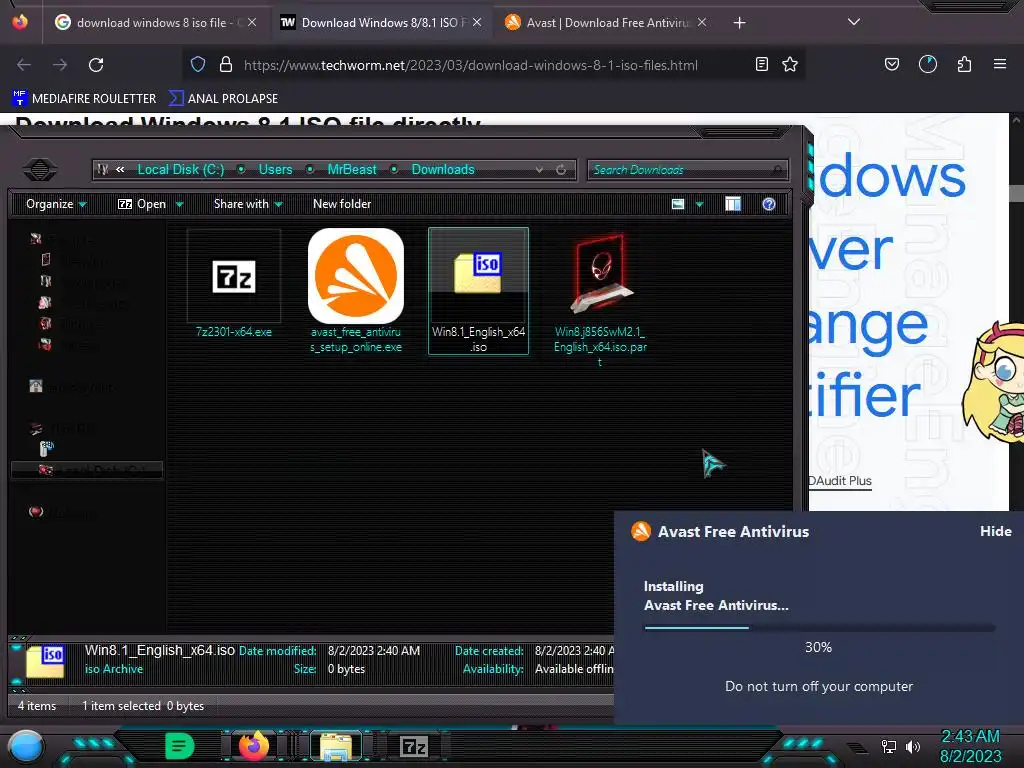This screenshot has height=768, width=1024.
Task: Switch to Firefox from the taskbar
Action: (x=253, y=746)
